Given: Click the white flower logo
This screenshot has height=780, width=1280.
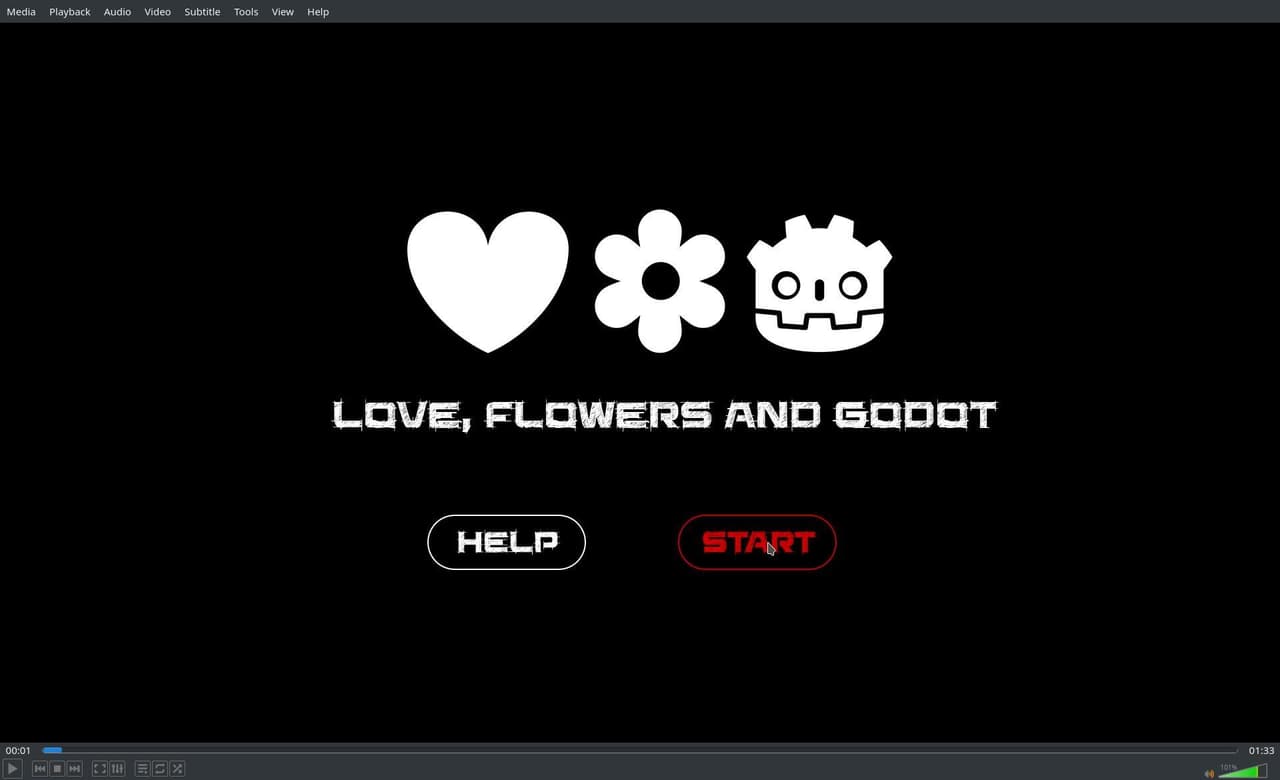Looking at the screenshot, I should [x=660, y=281].
